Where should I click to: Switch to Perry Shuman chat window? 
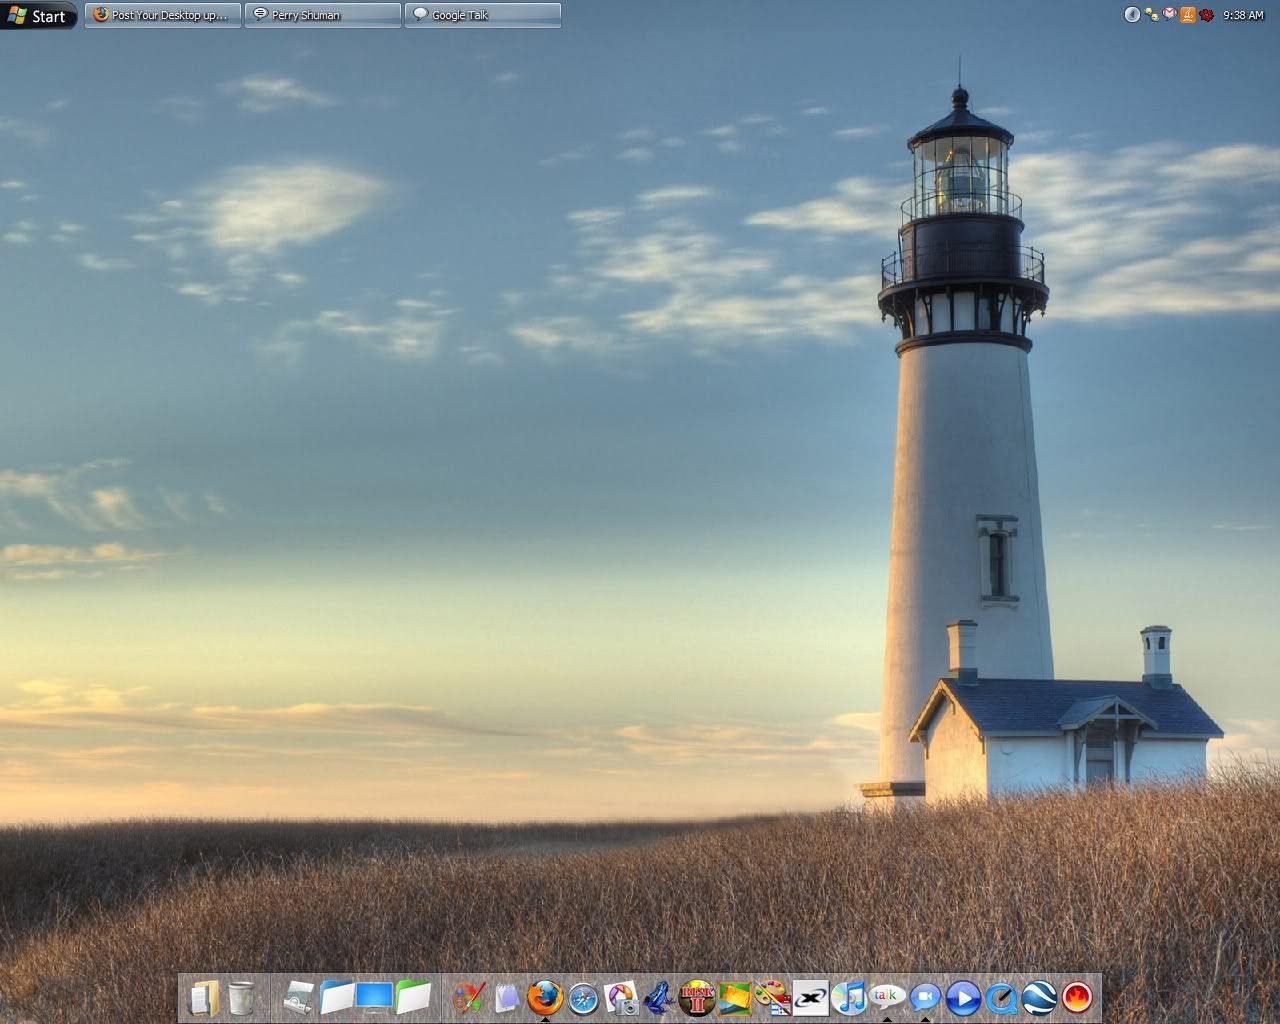(x=323, y=15)
